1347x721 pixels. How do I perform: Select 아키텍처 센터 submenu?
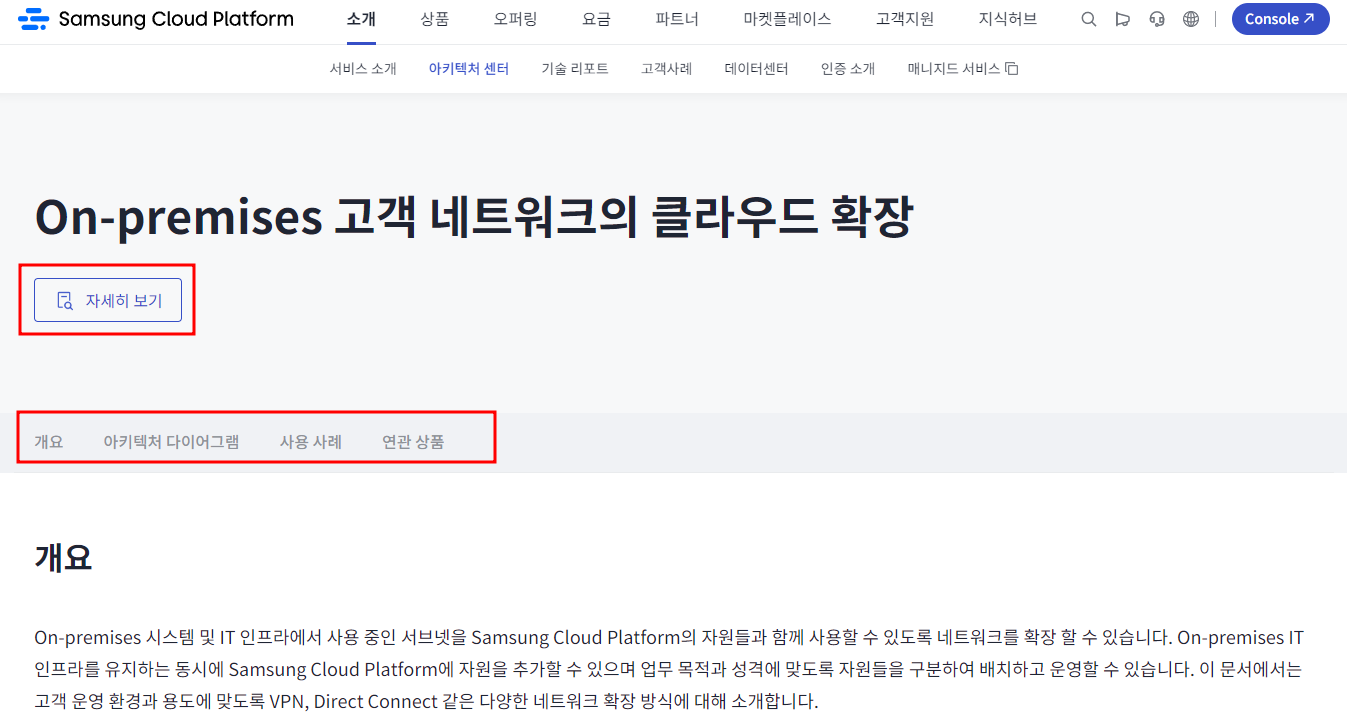[469, 69]
